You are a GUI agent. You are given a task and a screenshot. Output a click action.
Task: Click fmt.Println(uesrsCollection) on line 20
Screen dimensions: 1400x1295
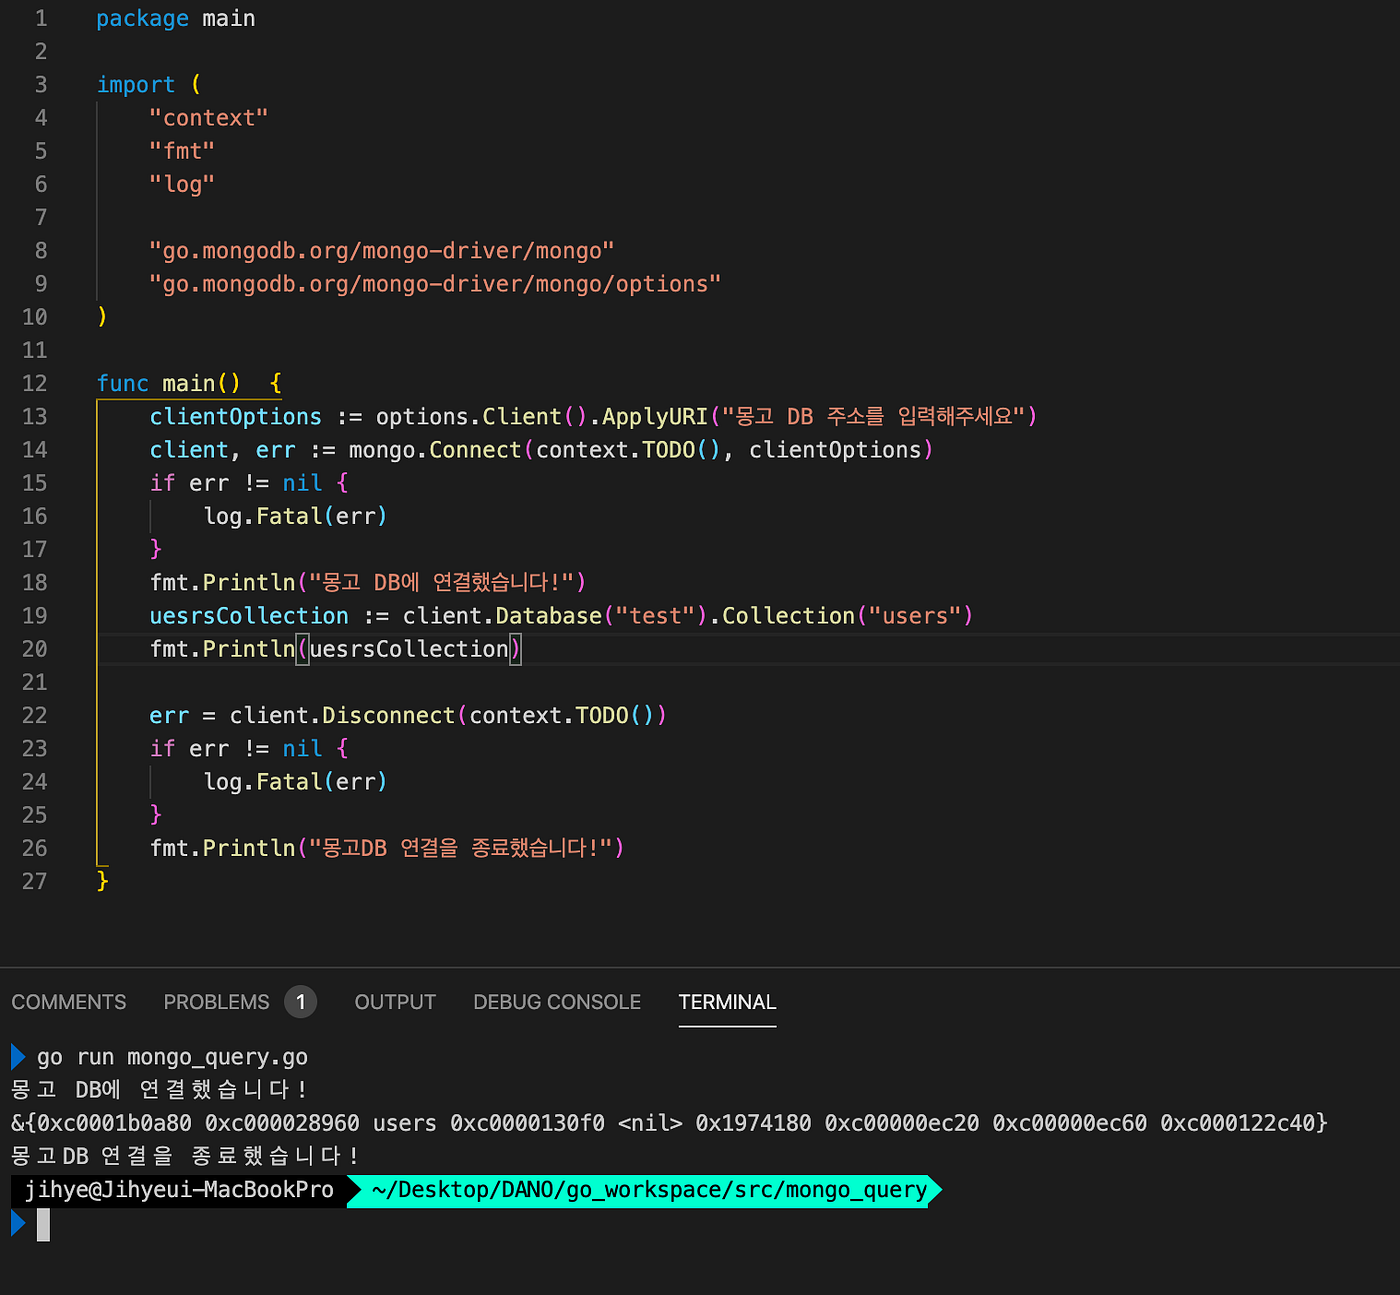pos(336,649)
